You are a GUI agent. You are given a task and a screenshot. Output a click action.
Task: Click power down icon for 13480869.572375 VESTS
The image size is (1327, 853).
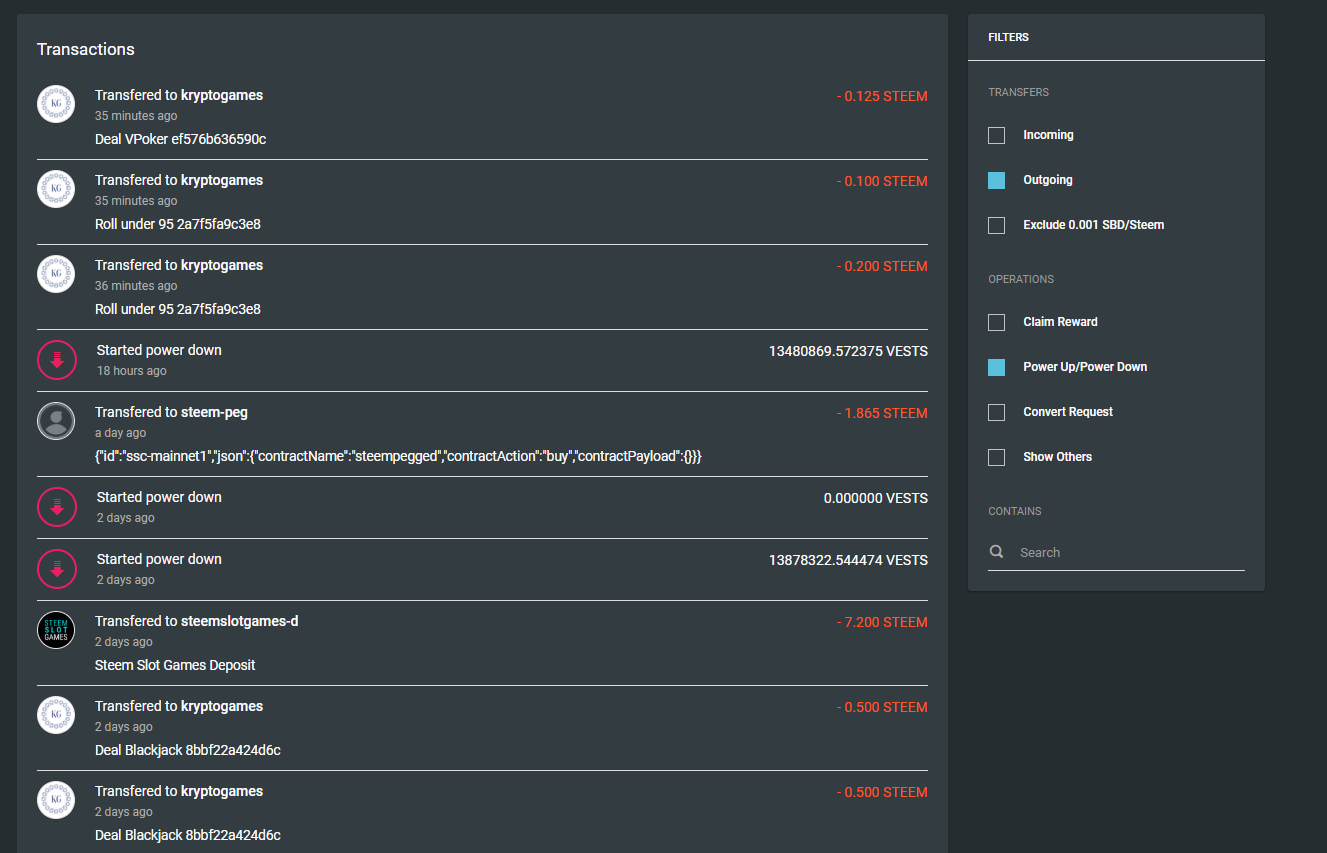pyautogui.click(x=57, y=360)
